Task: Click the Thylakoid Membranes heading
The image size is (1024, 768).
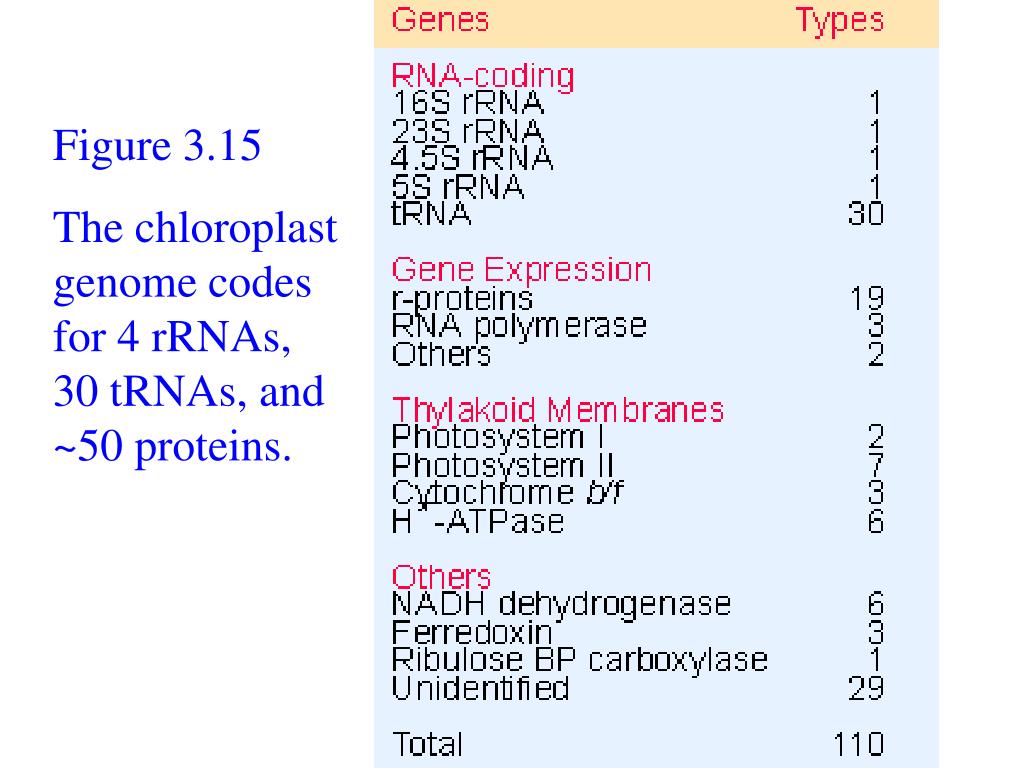Action: click(x=558, y=410)
